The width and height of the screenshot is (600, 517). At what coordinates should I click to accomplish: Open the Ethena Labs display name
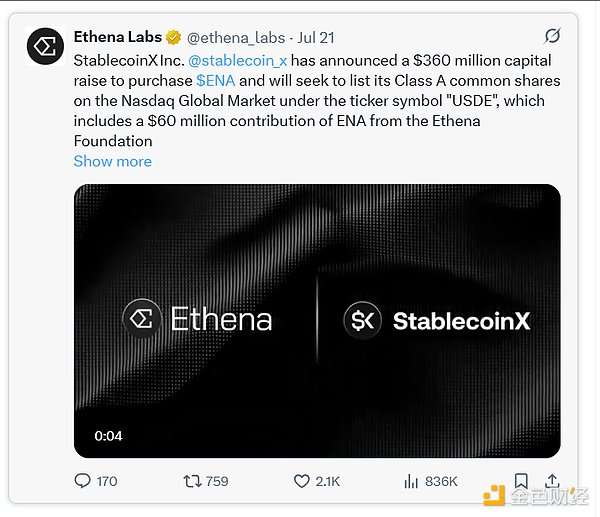[x=116, y=38]
